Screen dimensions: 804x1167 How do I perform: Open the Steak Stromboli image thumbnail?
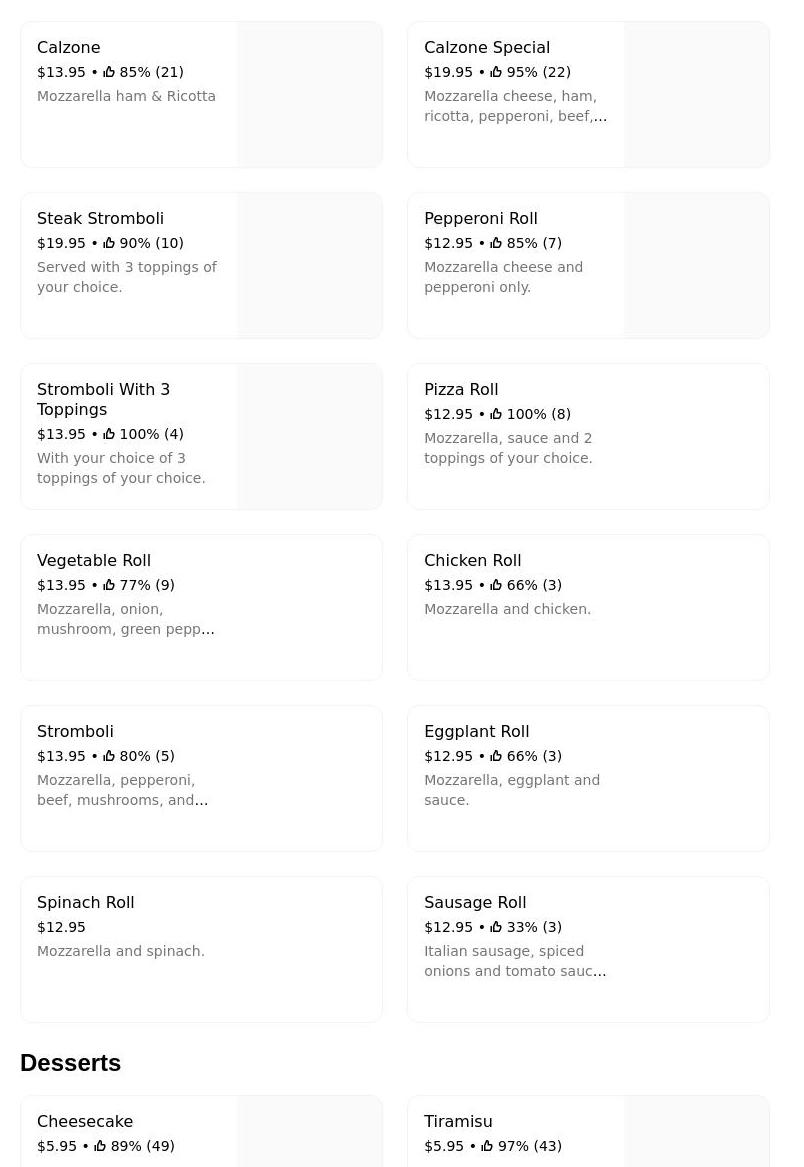(x=310, y=266)
